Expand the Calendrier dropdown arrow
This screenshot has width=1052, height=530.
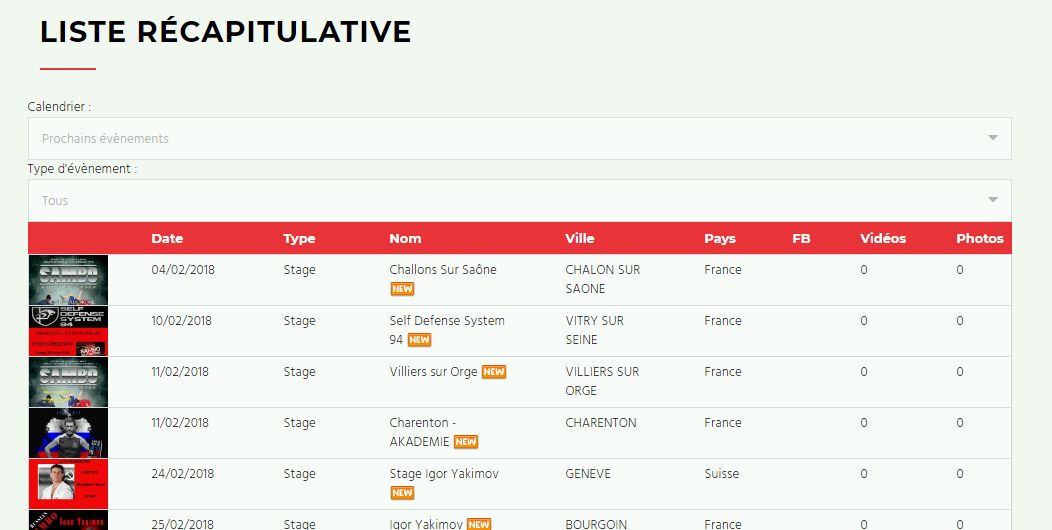point(992,138)
